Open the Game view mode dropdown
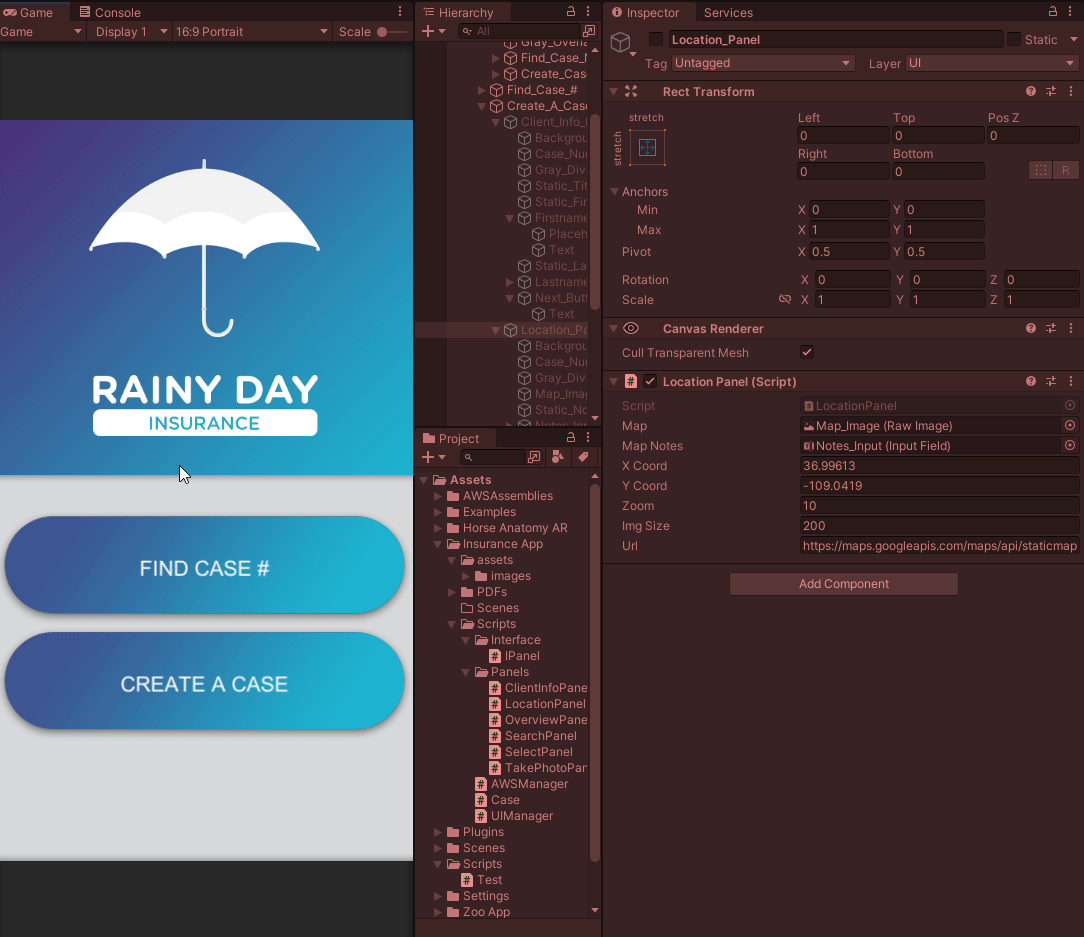The image size is (1084, 937). tap(41, 32)
